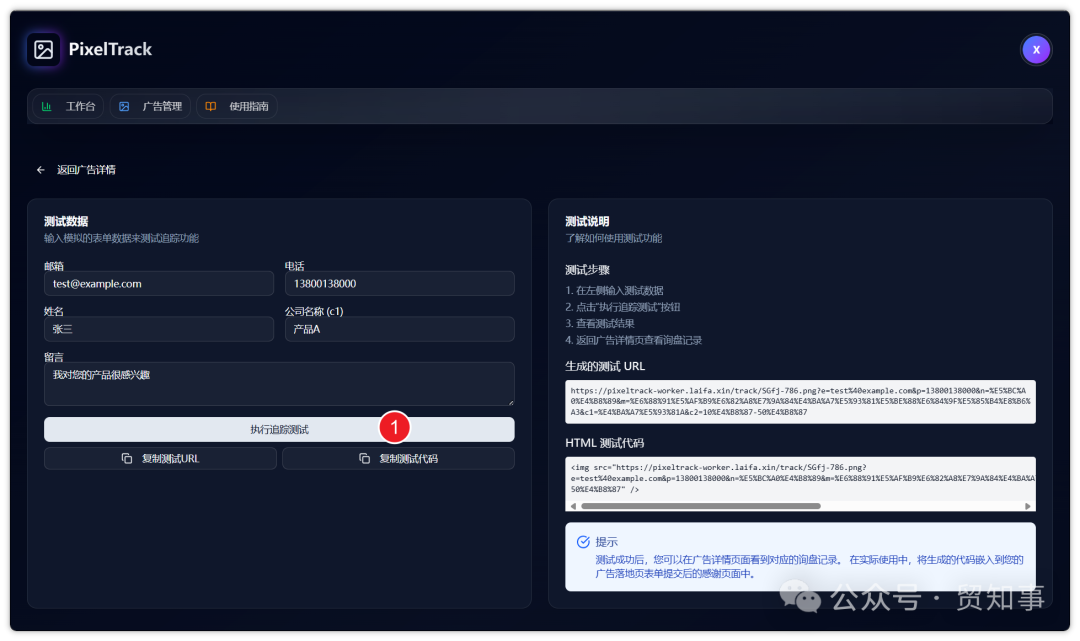The width and height of the screenshot is (1080, 641).
Task: Click the PixelTrack title text
Action: tap(110, 50)
